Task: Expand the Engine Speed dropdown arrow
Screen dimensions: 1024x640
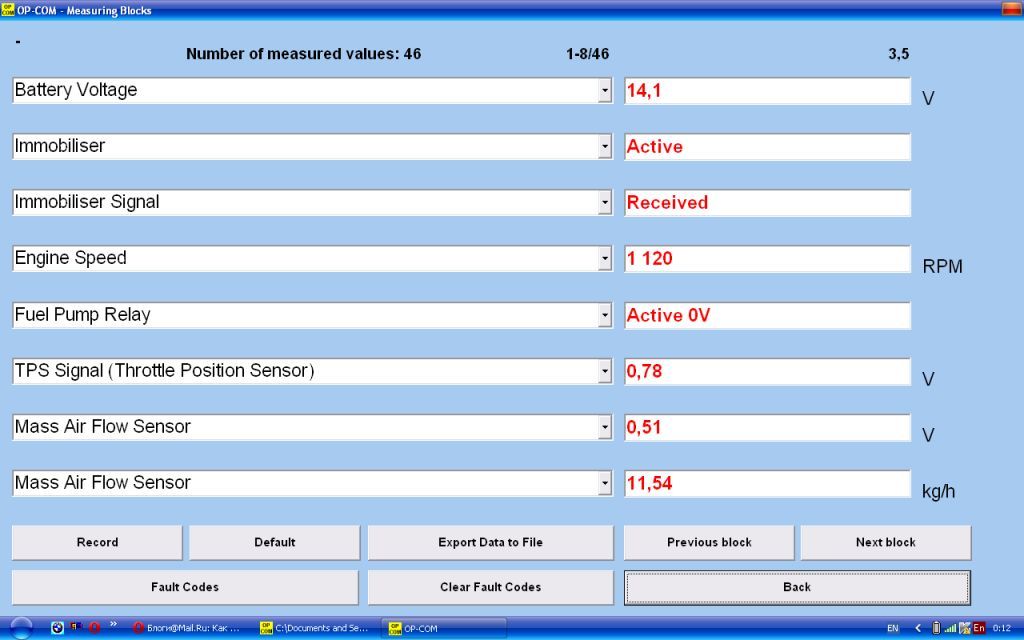Action: (605, 259)
